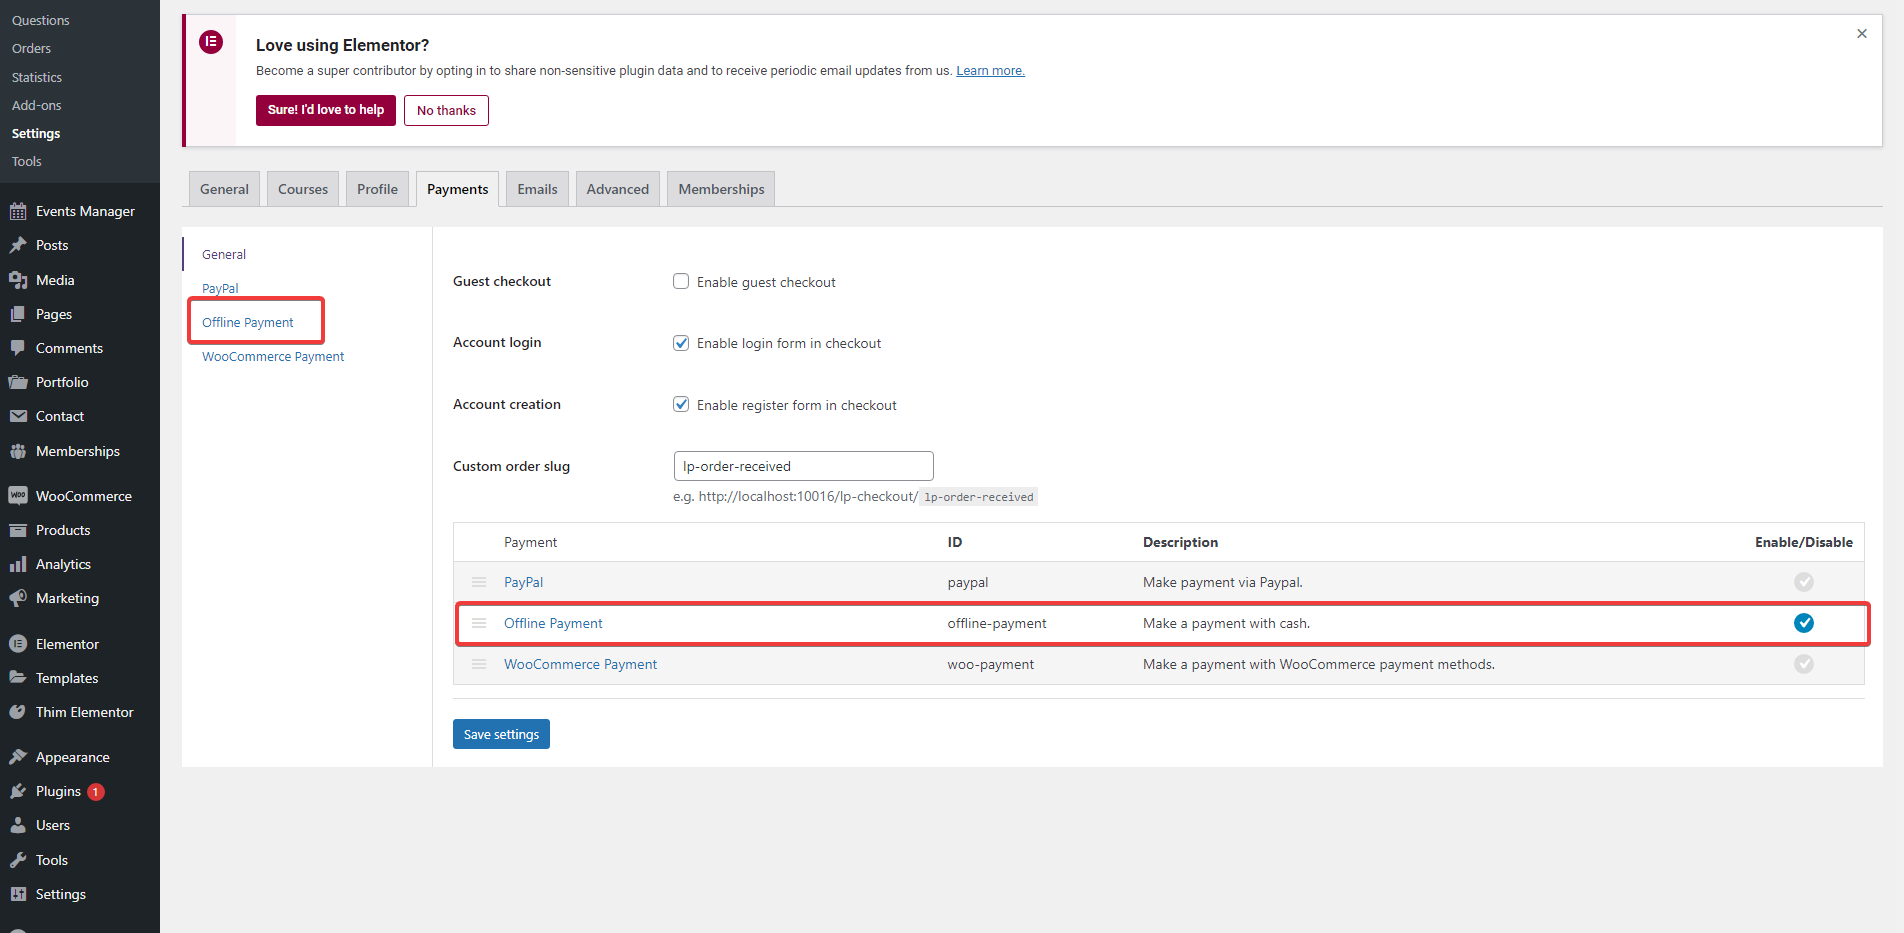Viewport: 1904px width, 933px height.
Task: Click the Analytics bar chart icon
Action: tap(18, 564)
